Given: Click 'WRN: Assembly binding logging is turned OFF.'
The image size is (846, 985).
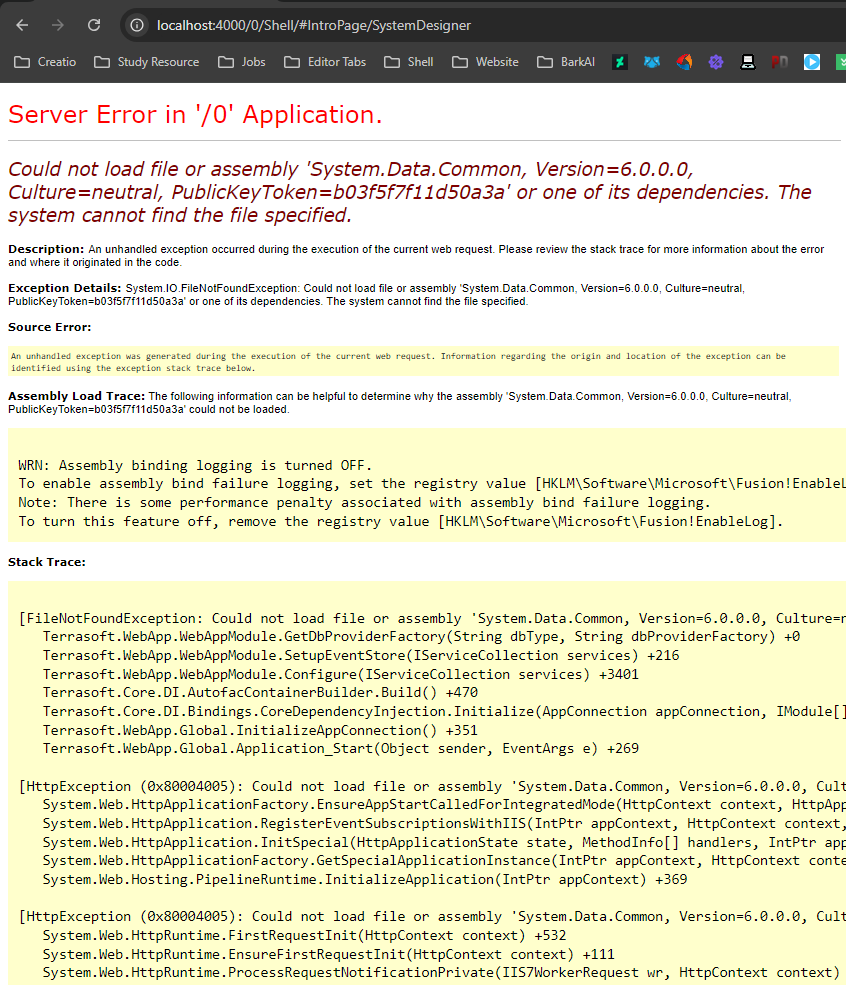Looking at the screenshot, I should tap(195, 465).
